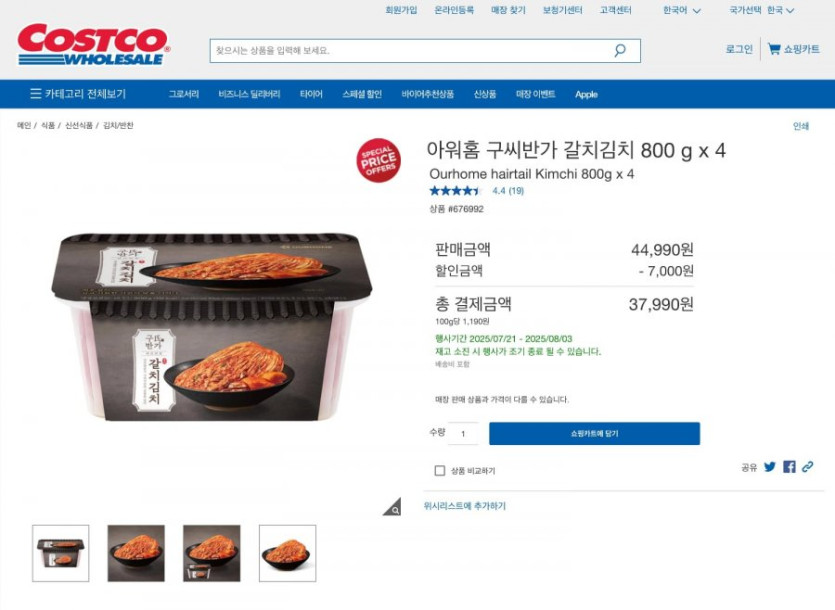Click the star rating icons
Viewport: 835px width, 610px height.
pos(455,191)
